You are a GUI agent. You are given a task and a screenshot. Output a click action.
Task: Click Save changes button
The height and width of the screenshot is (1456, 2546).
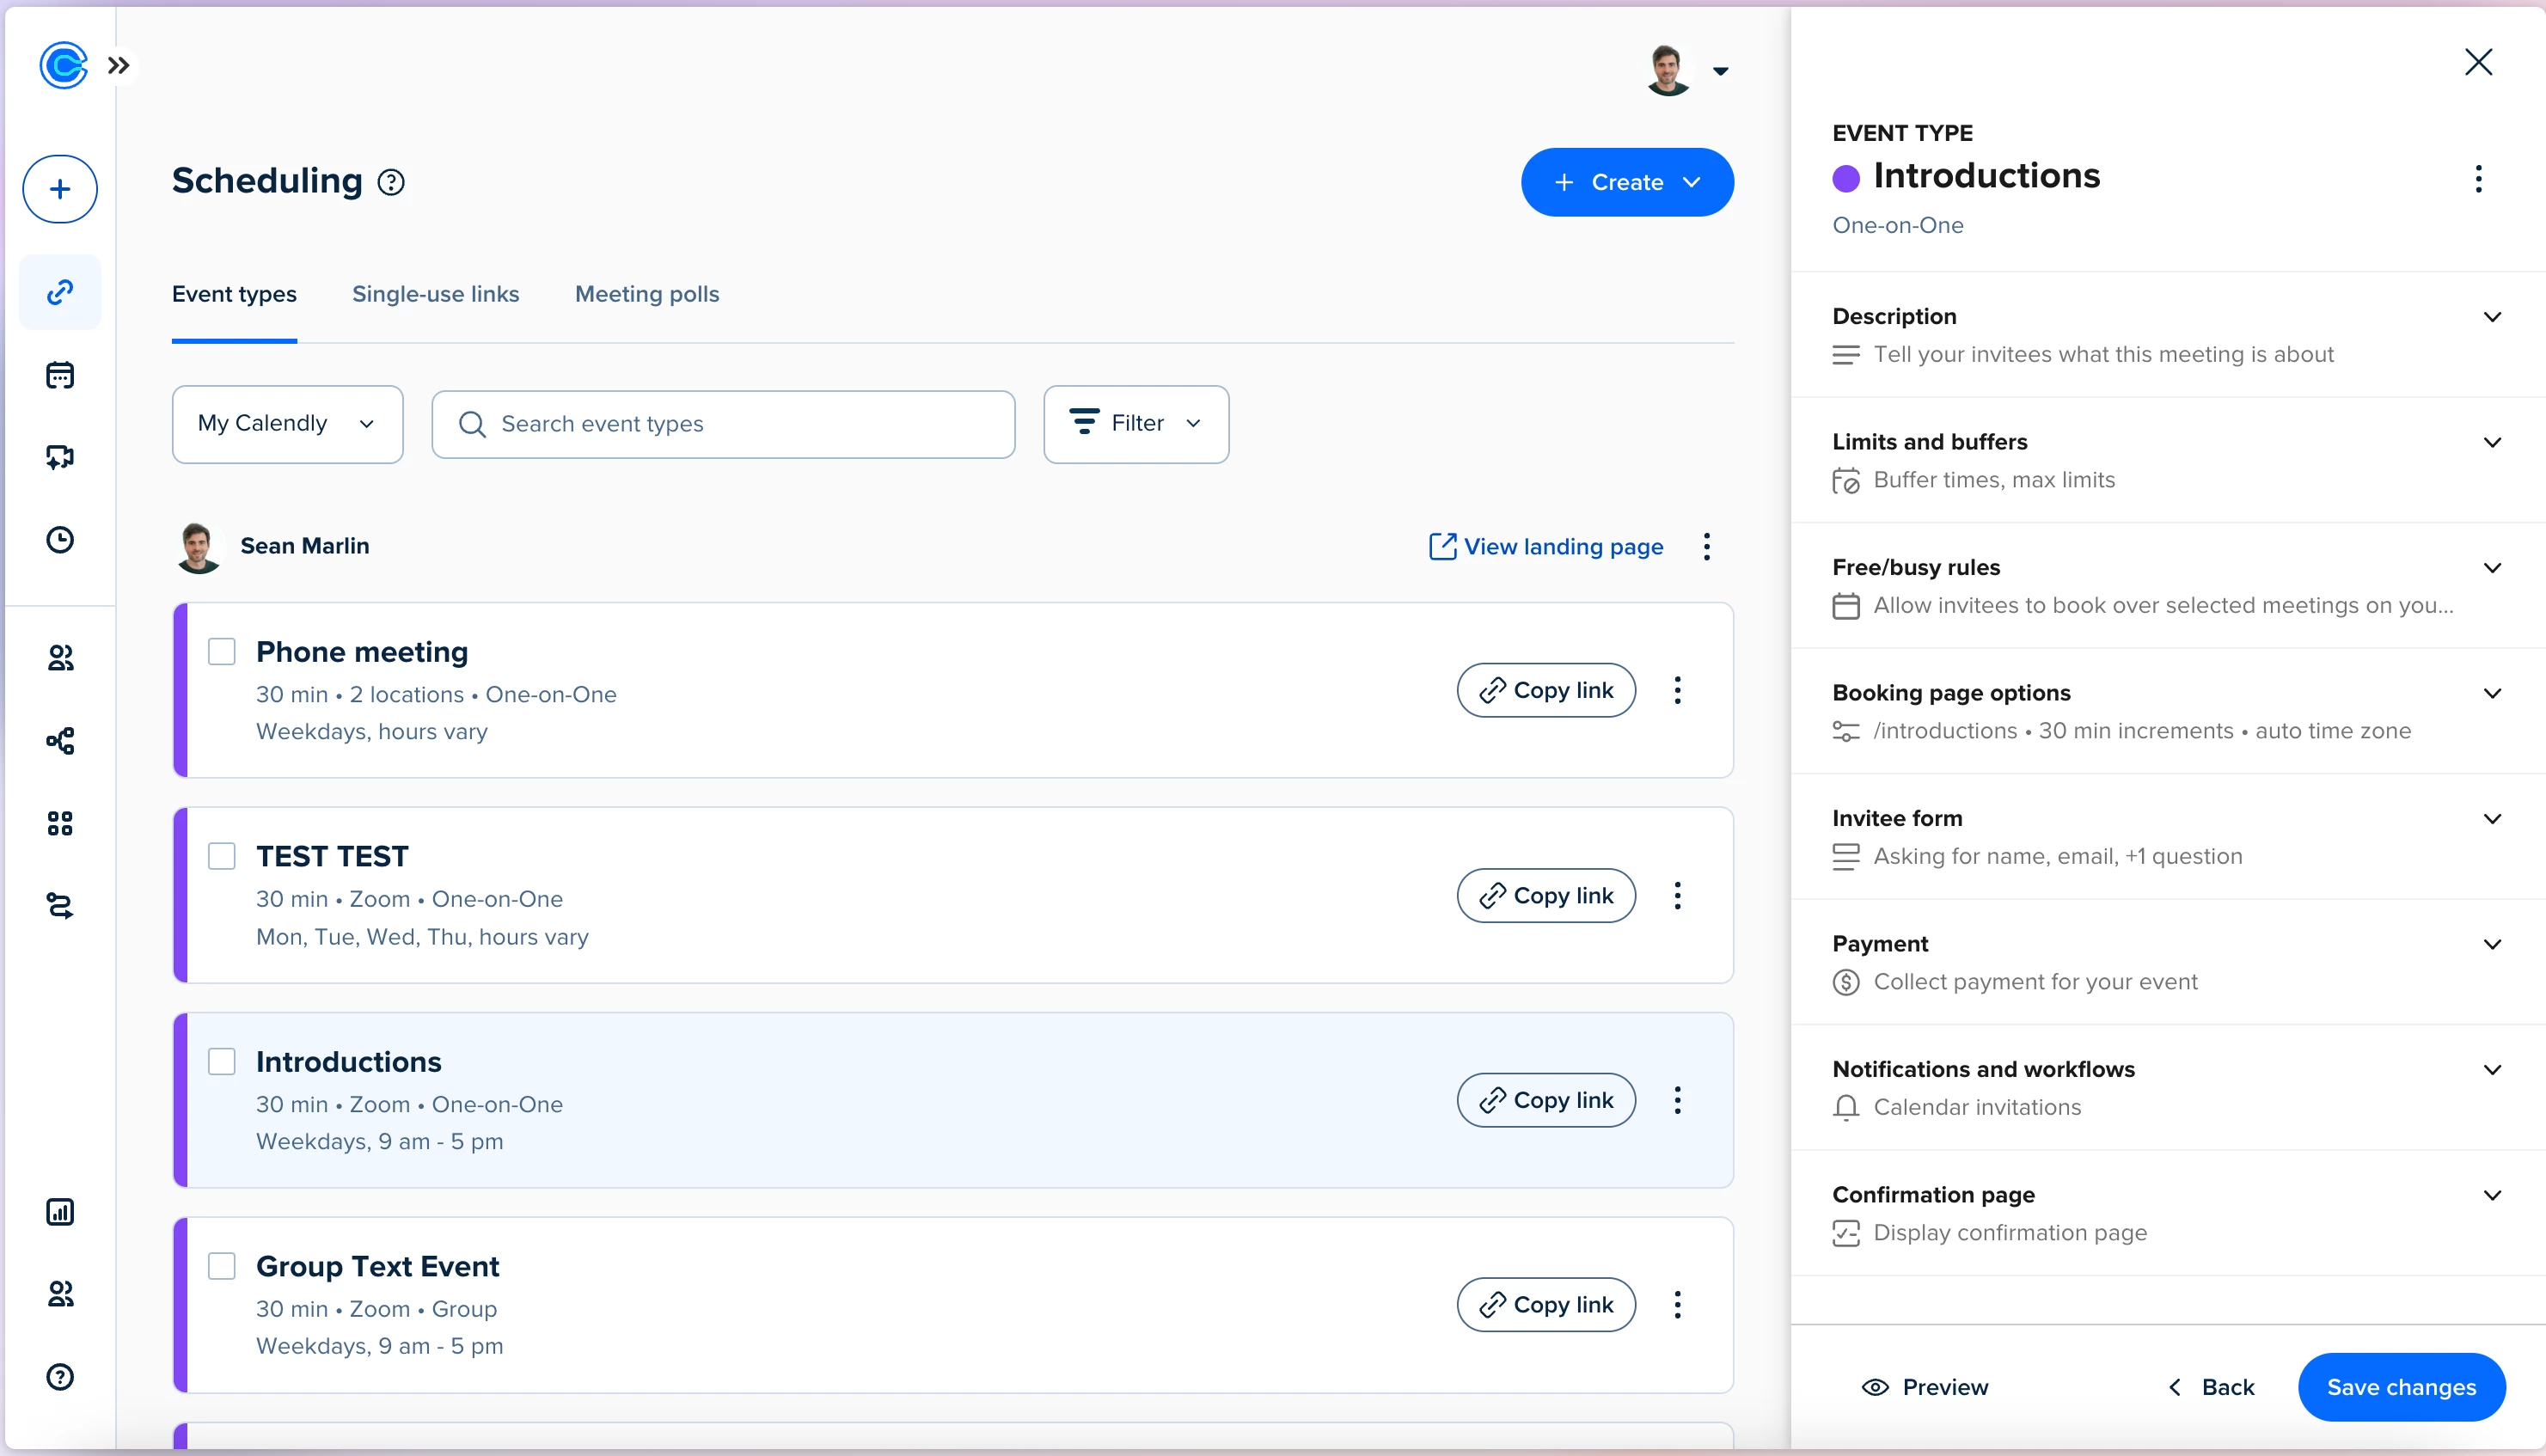2401,1387
